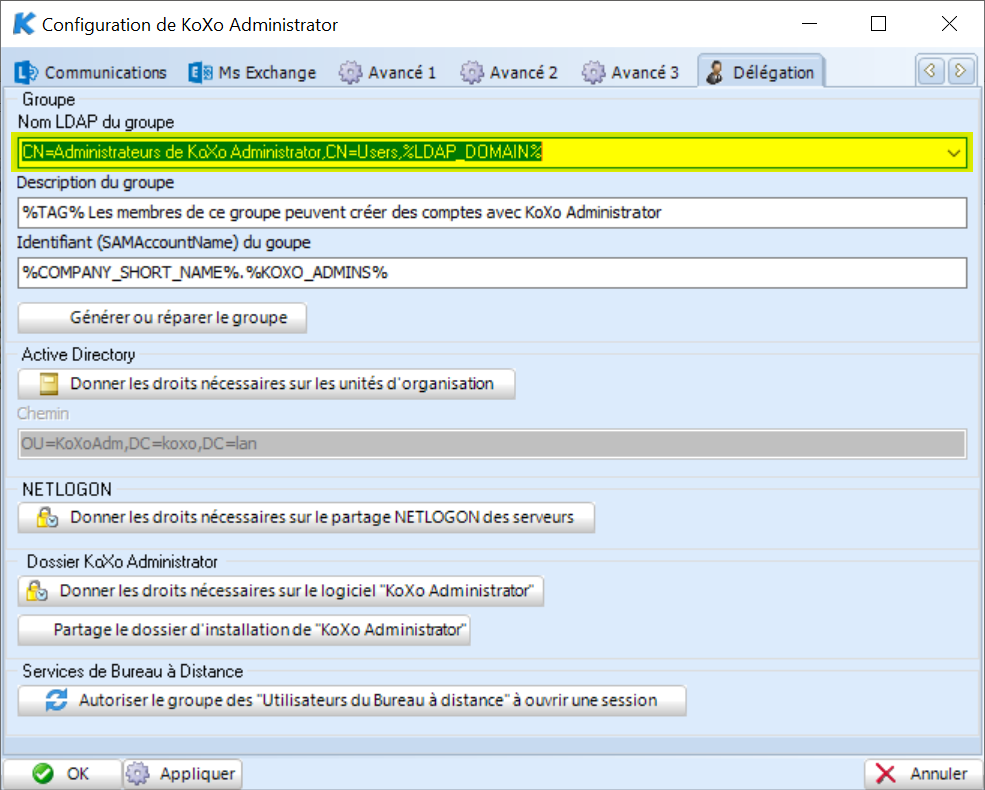
Task: Maximize the configuration window
Action: pyautogui.click(x=878, y=24)
